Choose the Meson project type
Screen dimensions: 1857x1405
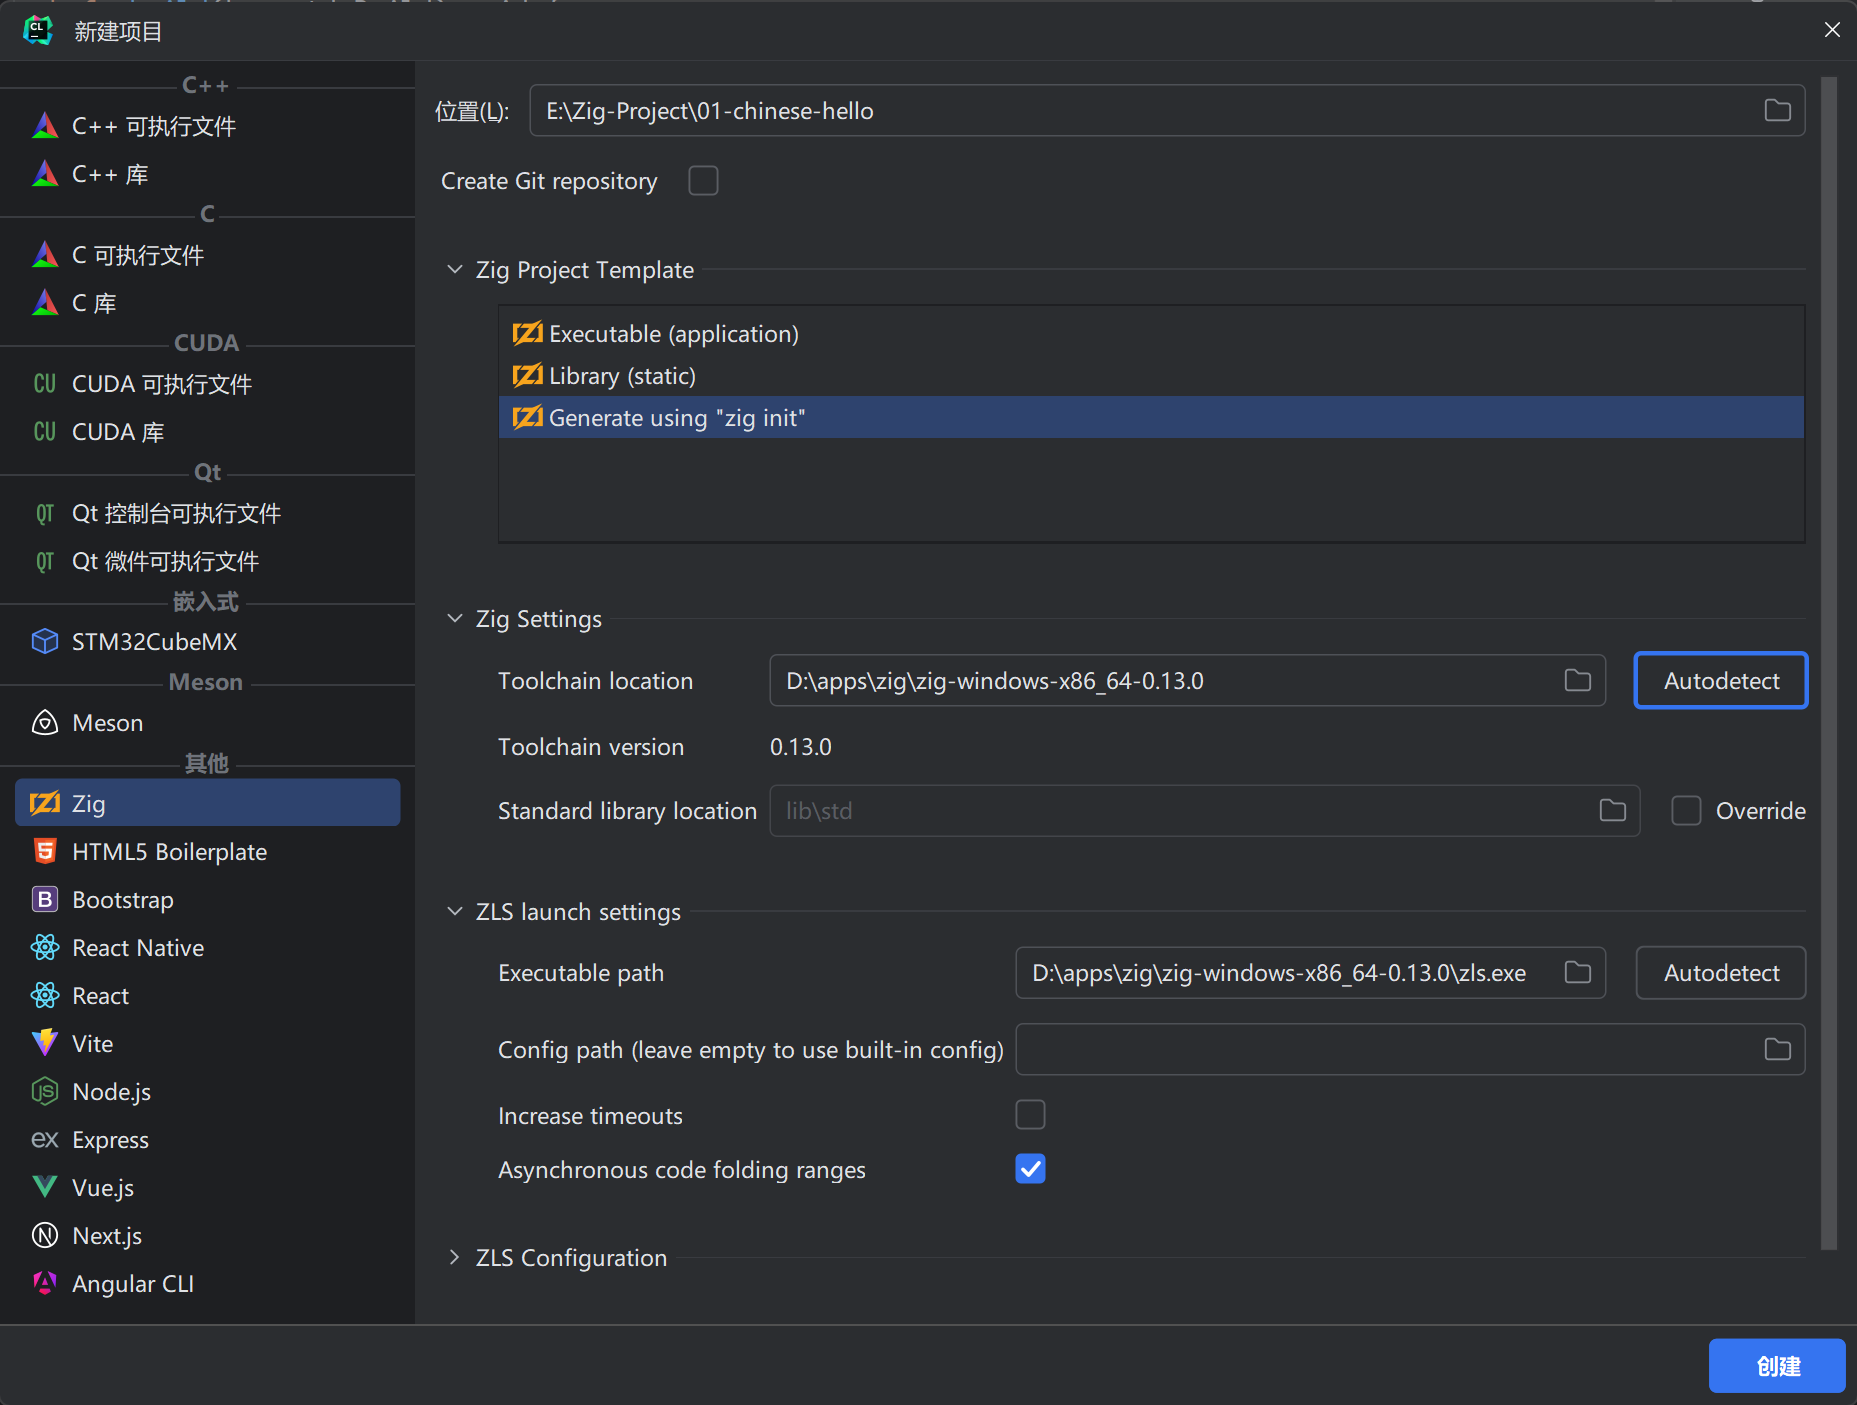107,723
